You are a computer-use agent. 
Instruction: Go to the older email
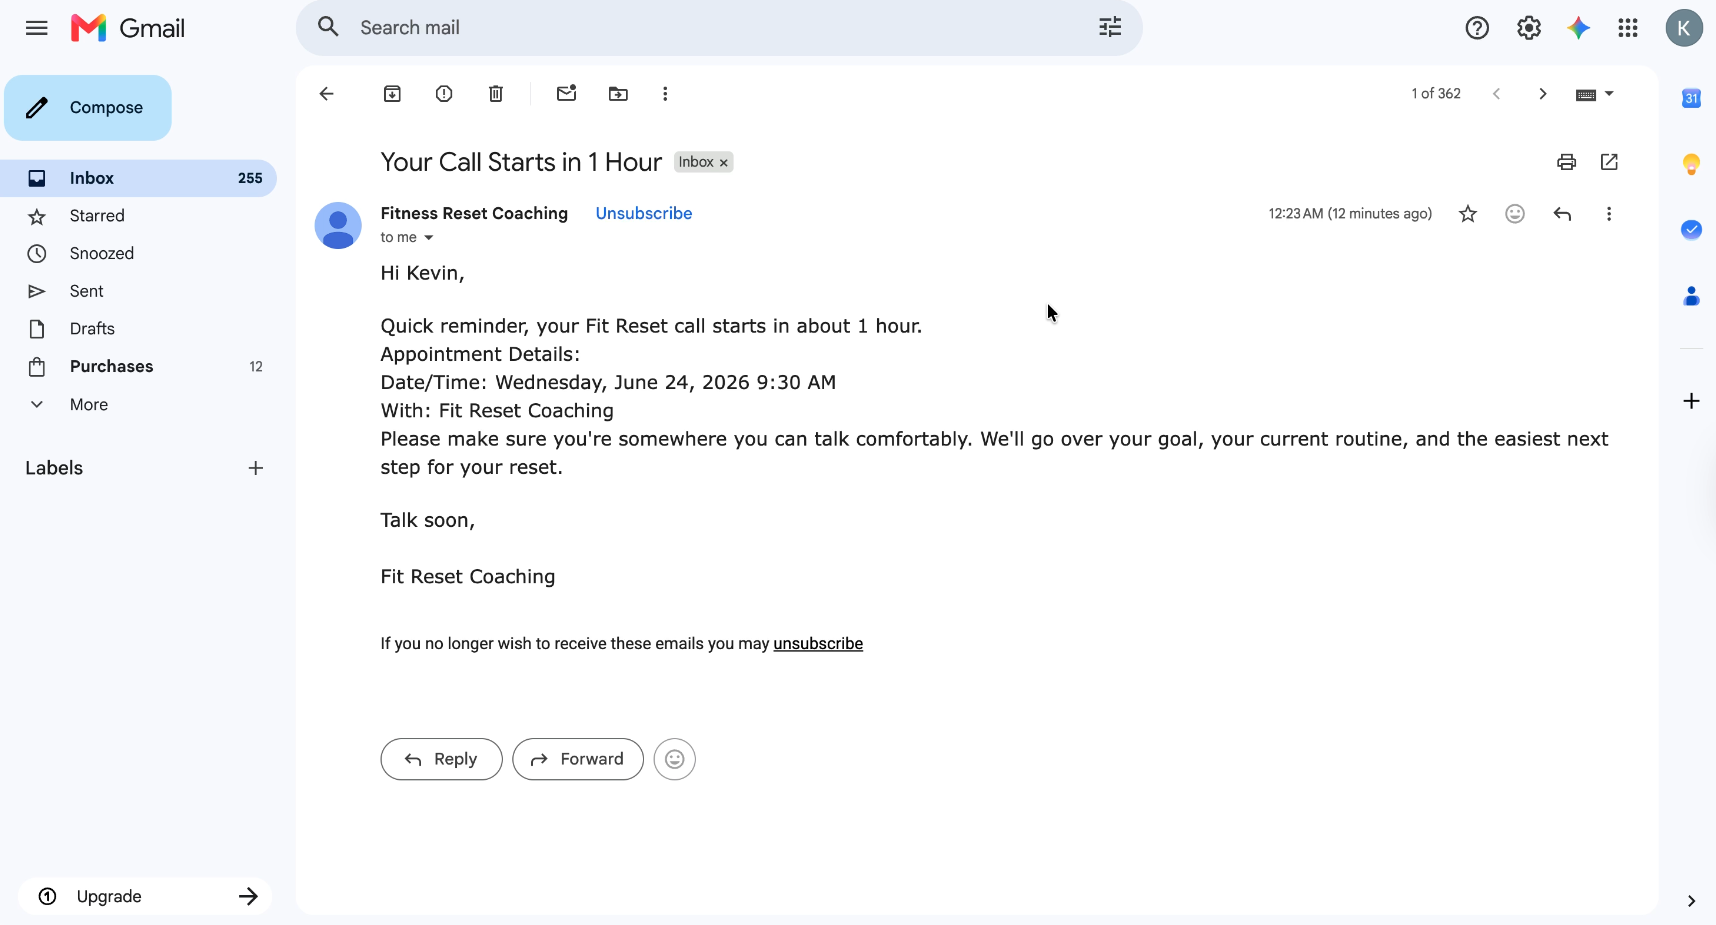tap(1543, 94)
